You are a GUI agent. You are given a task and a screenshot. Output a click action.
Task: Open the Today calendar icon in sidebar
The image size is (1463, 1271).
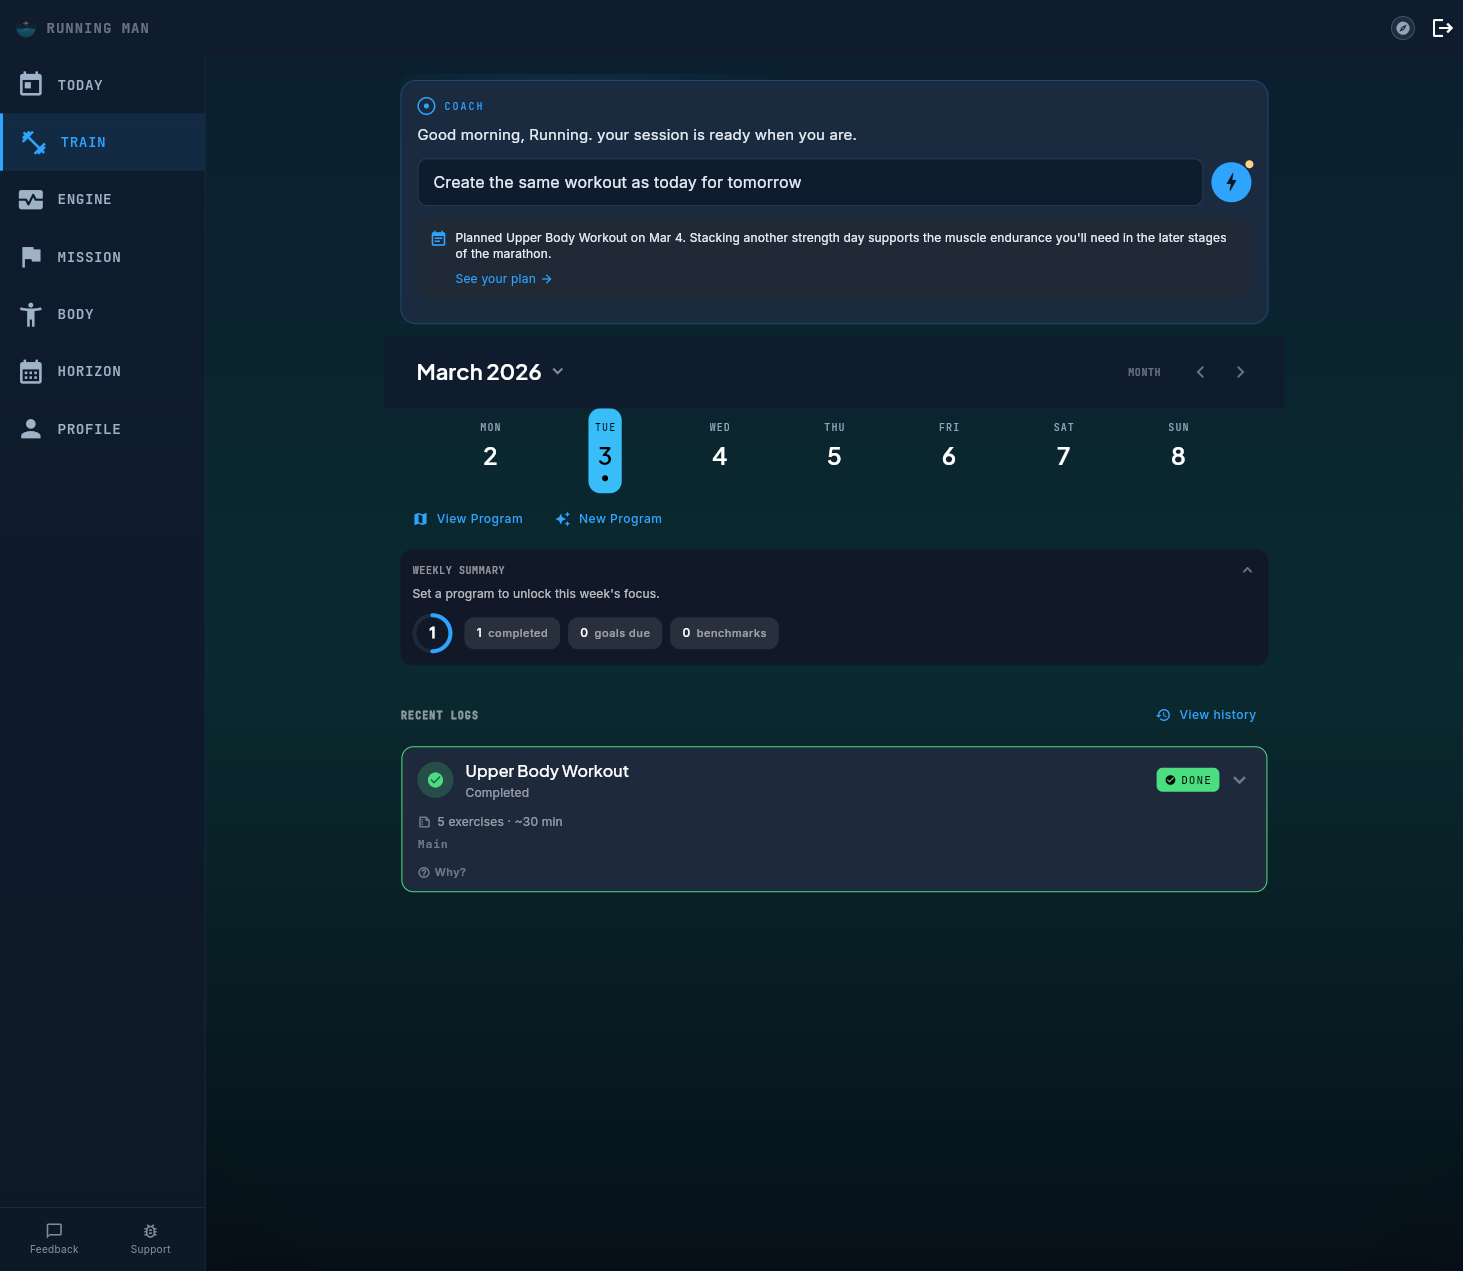[x=30, y=85]
